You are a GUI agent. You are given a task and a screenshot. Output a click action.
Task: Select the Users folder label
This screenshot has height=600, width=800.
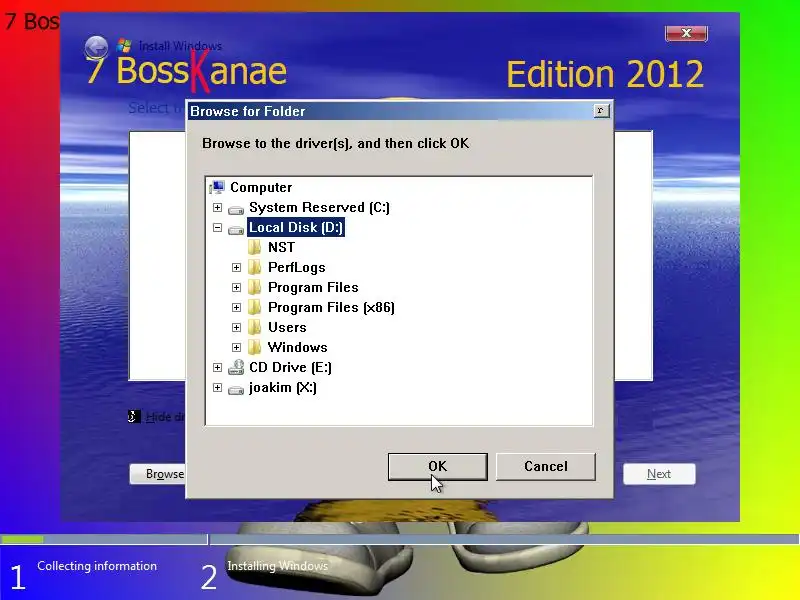click(287, 327)
